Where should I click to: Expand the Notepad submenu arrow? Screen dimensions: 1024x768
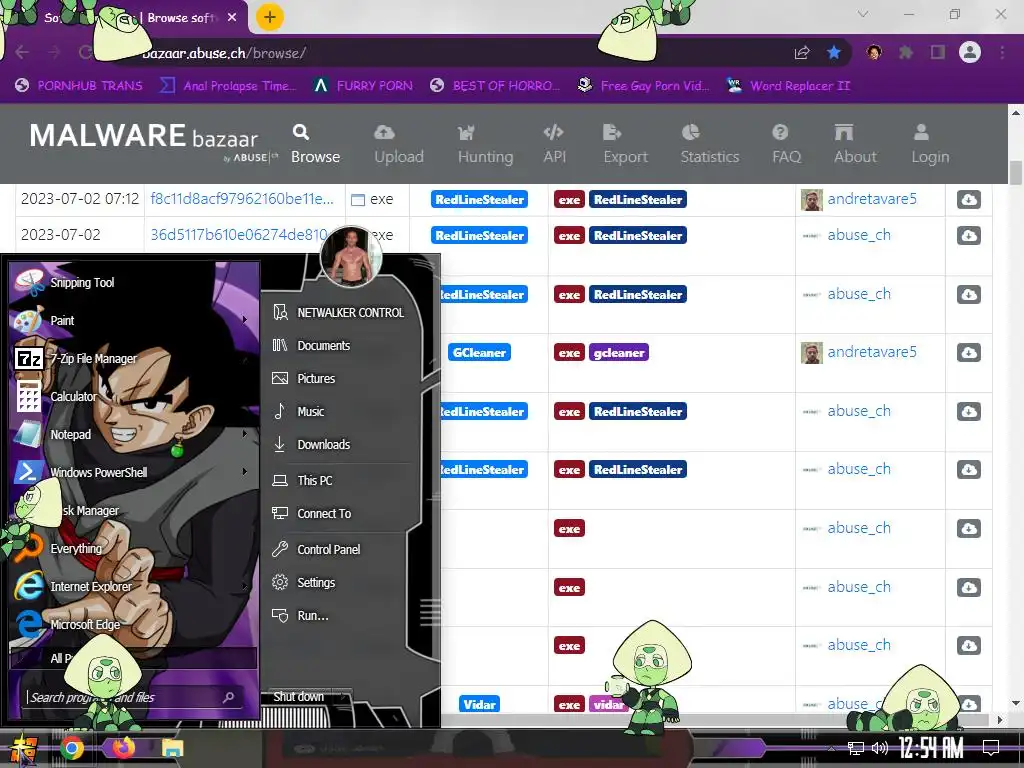[x=245, y=434]
